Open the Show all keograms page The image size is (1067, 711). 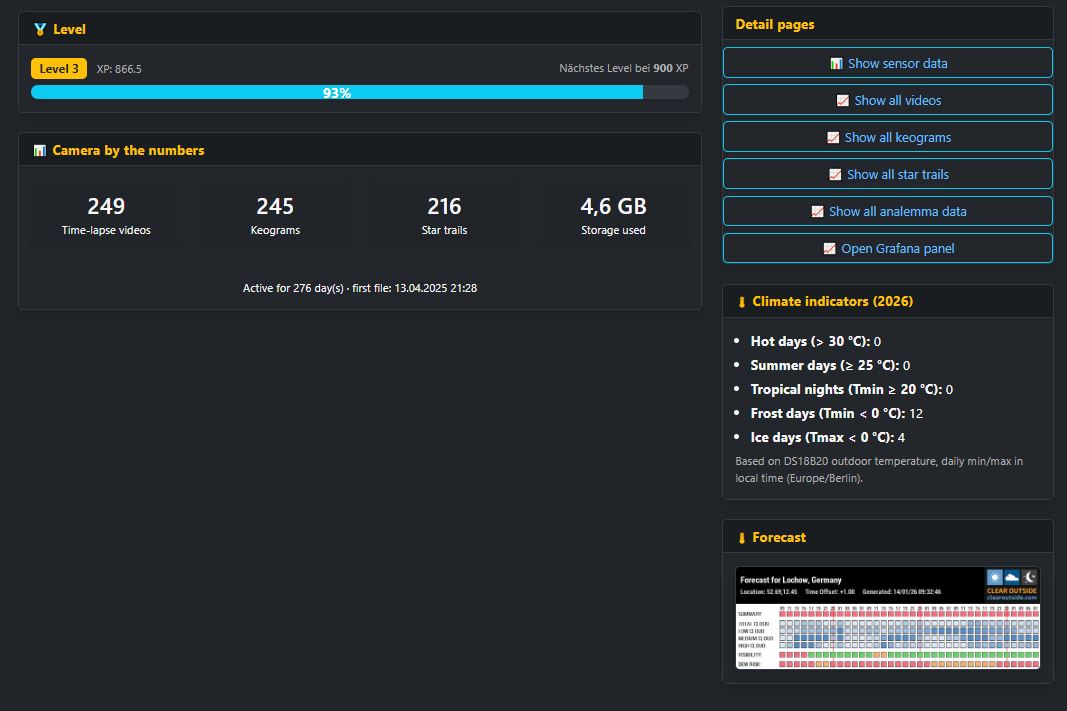click(x=887, y=137)
